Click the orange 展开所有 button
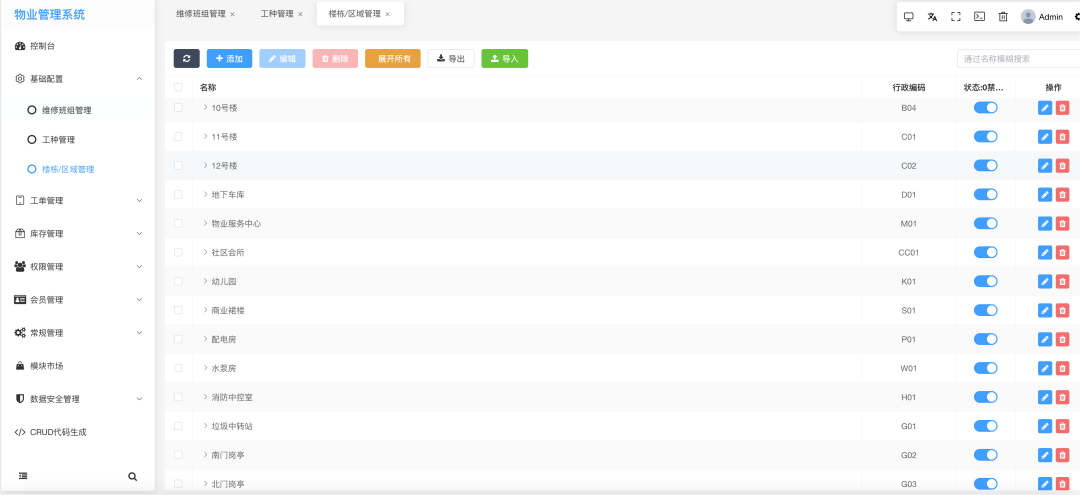Viewport: 1080px width, 495px height. 393,59
